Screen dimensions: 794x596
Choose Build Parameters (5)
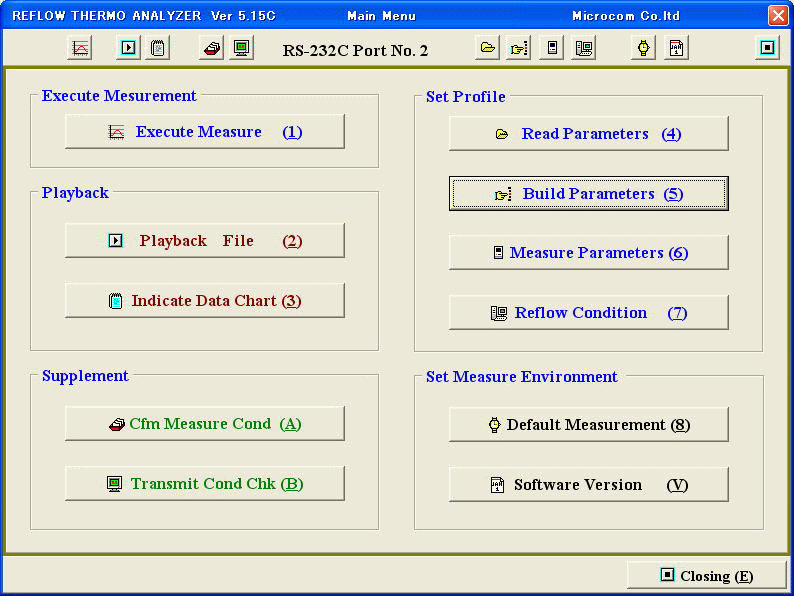589,193
